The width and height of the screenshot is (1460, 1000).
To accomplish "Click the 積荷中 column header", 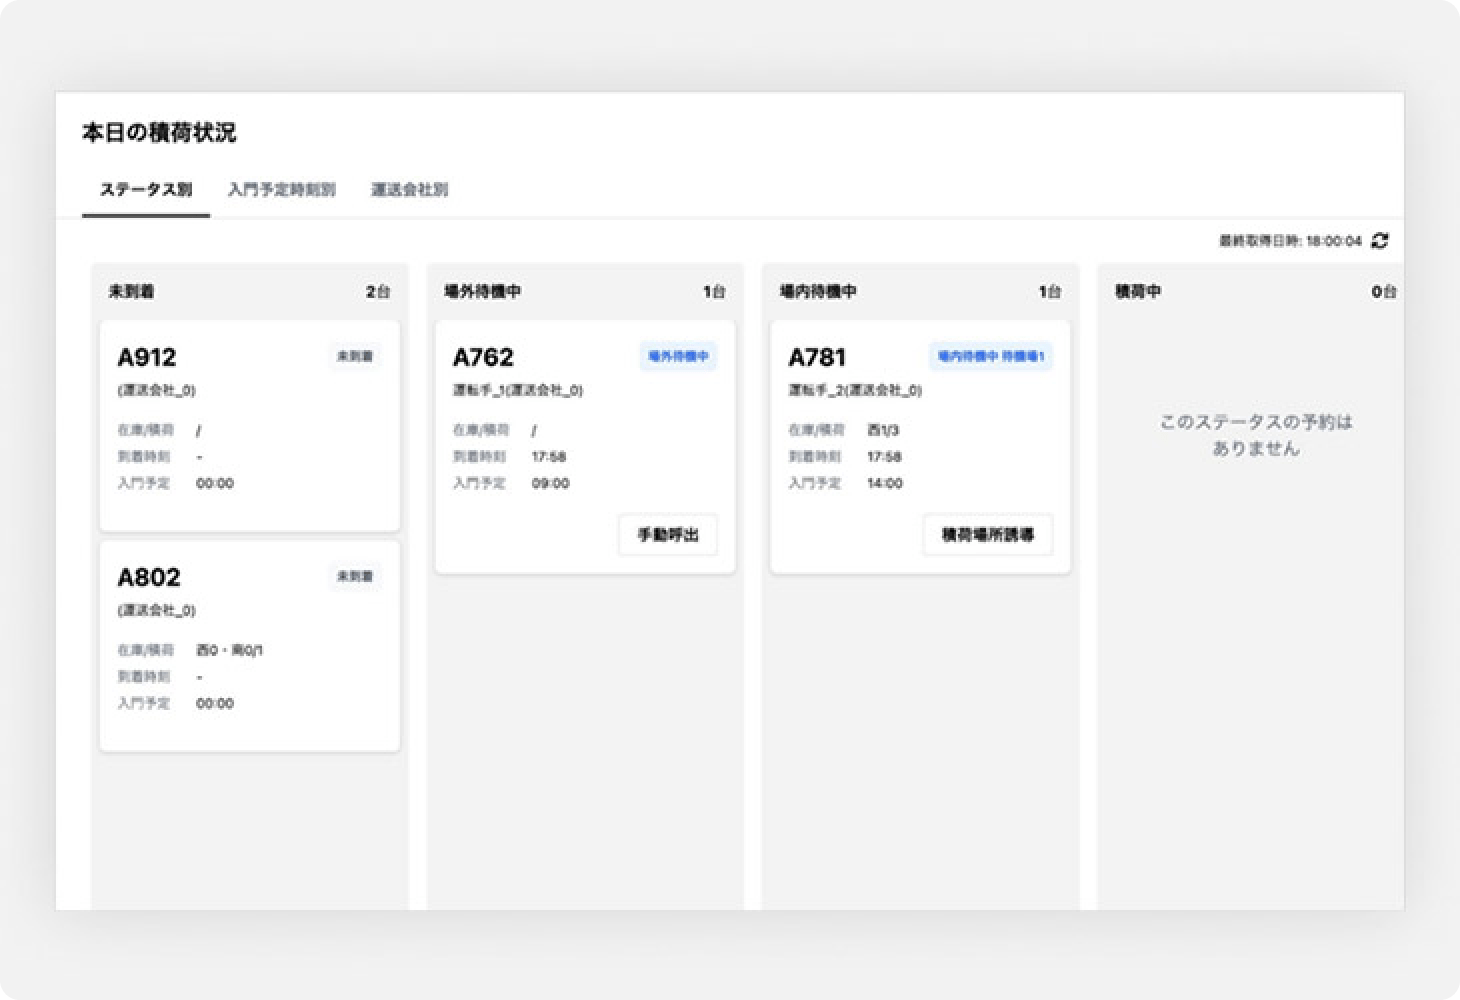I will (x=1138, y=292).
